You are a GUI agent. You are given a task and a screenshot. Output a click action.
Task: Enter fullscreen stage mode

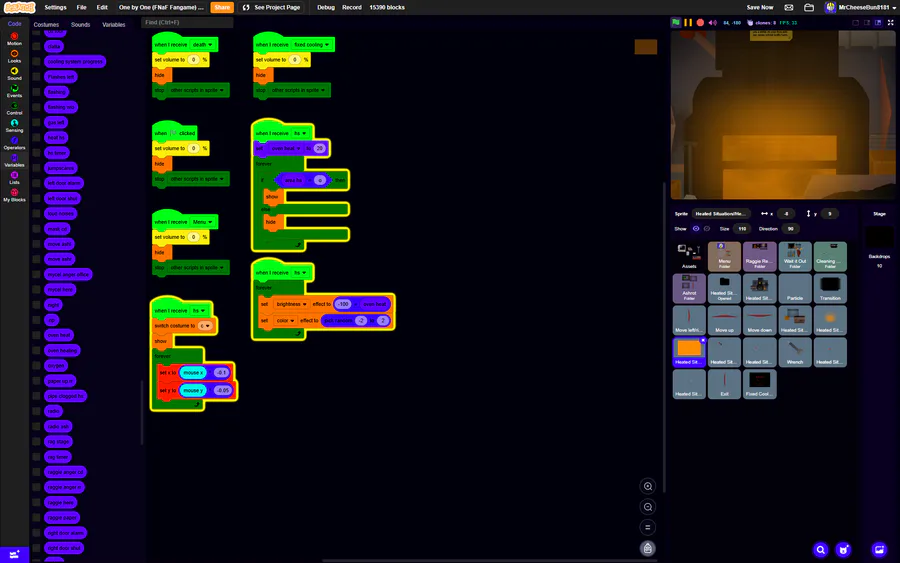pos(890,22)
